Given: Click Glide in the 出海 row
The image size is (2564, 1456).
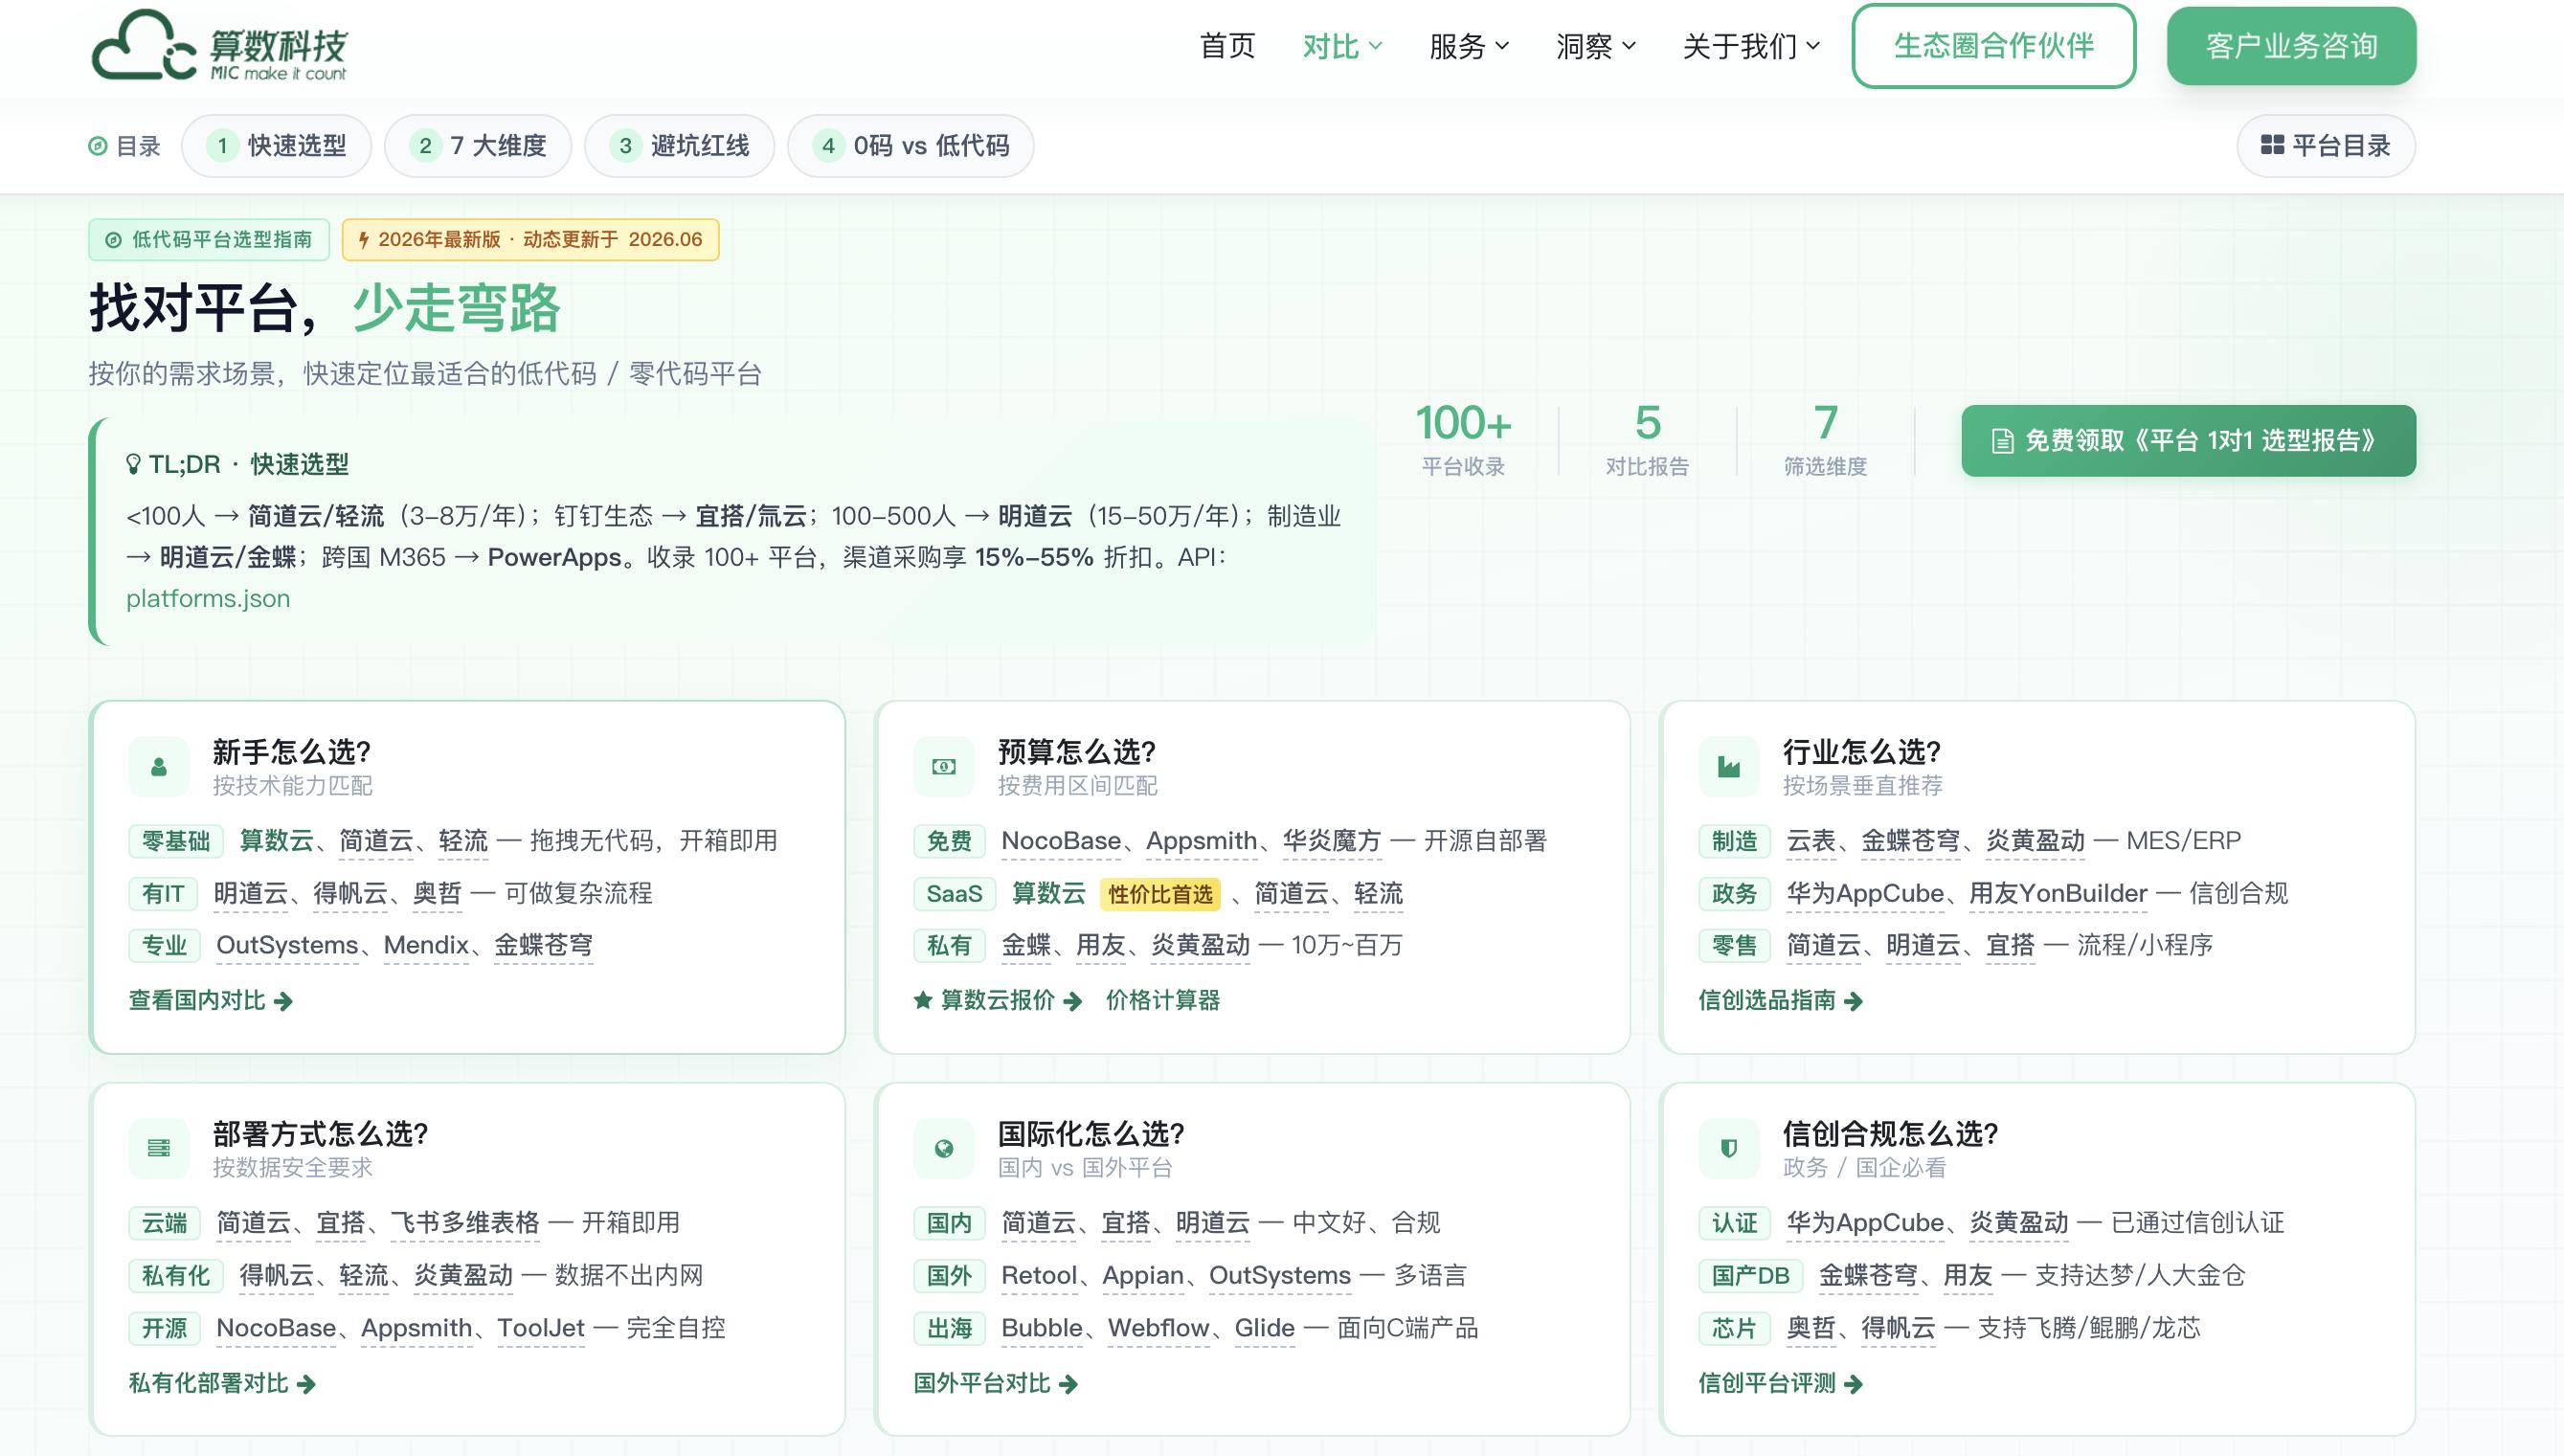Looking at the screenshot, I should [x=1265, y=1328].
